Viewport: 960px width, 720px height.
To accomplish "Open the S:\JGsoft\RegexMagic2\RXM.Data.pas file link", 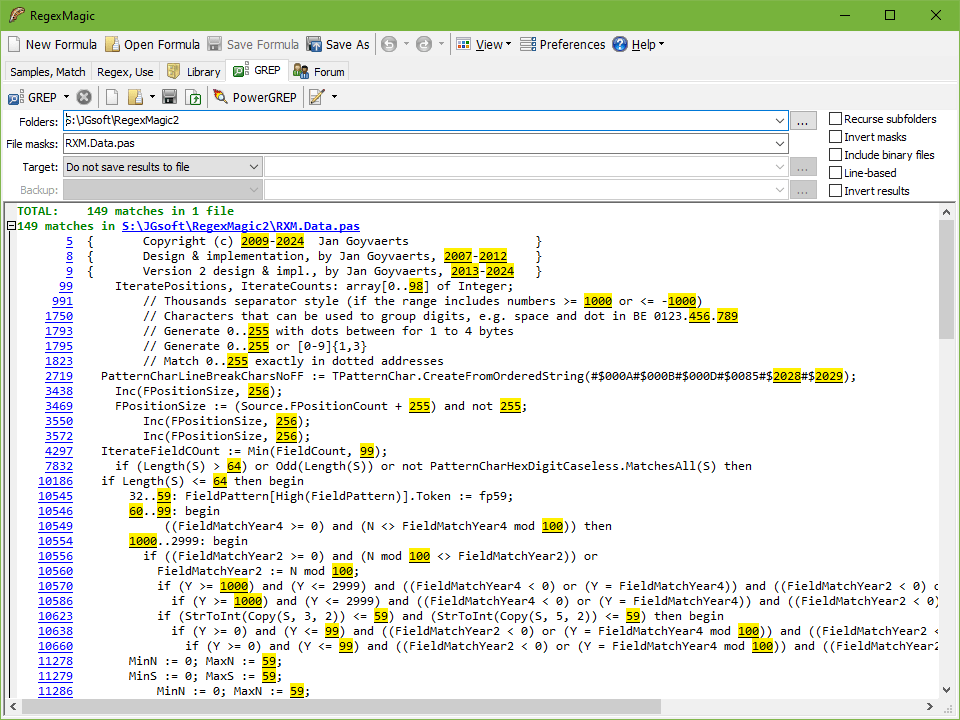I will [241, 226].
